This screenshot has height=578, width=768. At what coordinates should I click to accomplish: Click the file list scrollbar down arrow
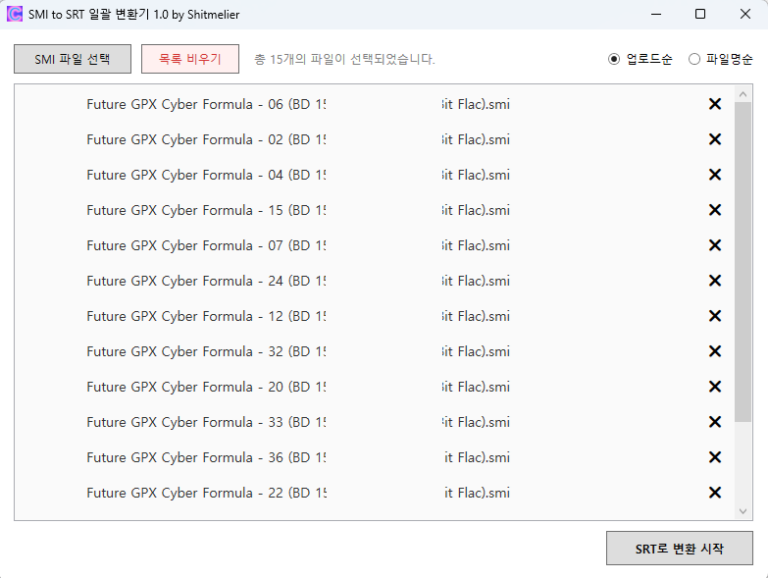743,511
